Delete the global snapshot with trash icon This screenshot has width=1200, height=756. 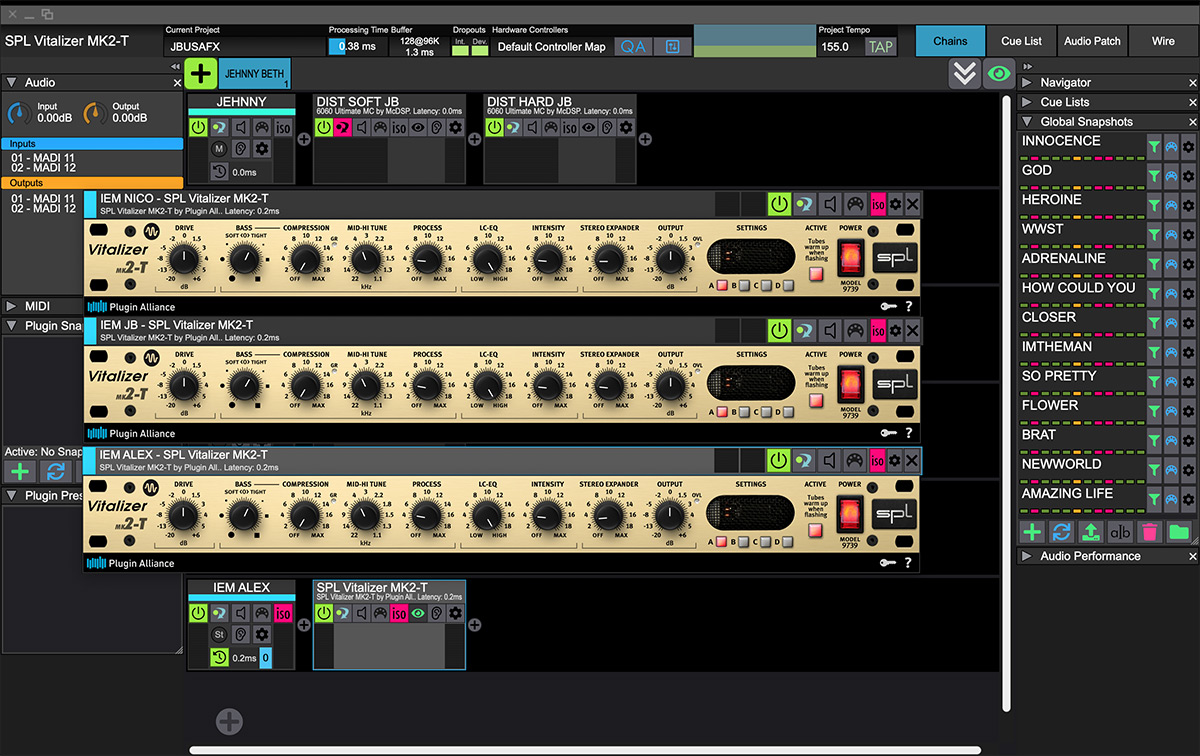pos(1149,533)
